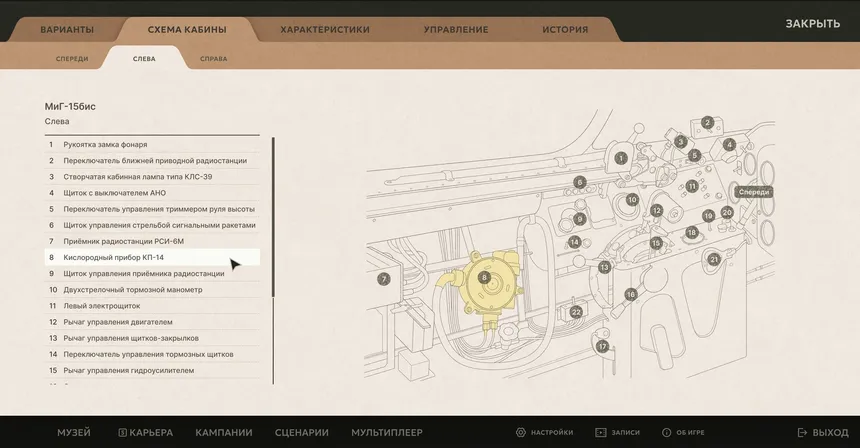Click marker 1 on the canopy handle
The image size is (860, 448).
point(621,158)
